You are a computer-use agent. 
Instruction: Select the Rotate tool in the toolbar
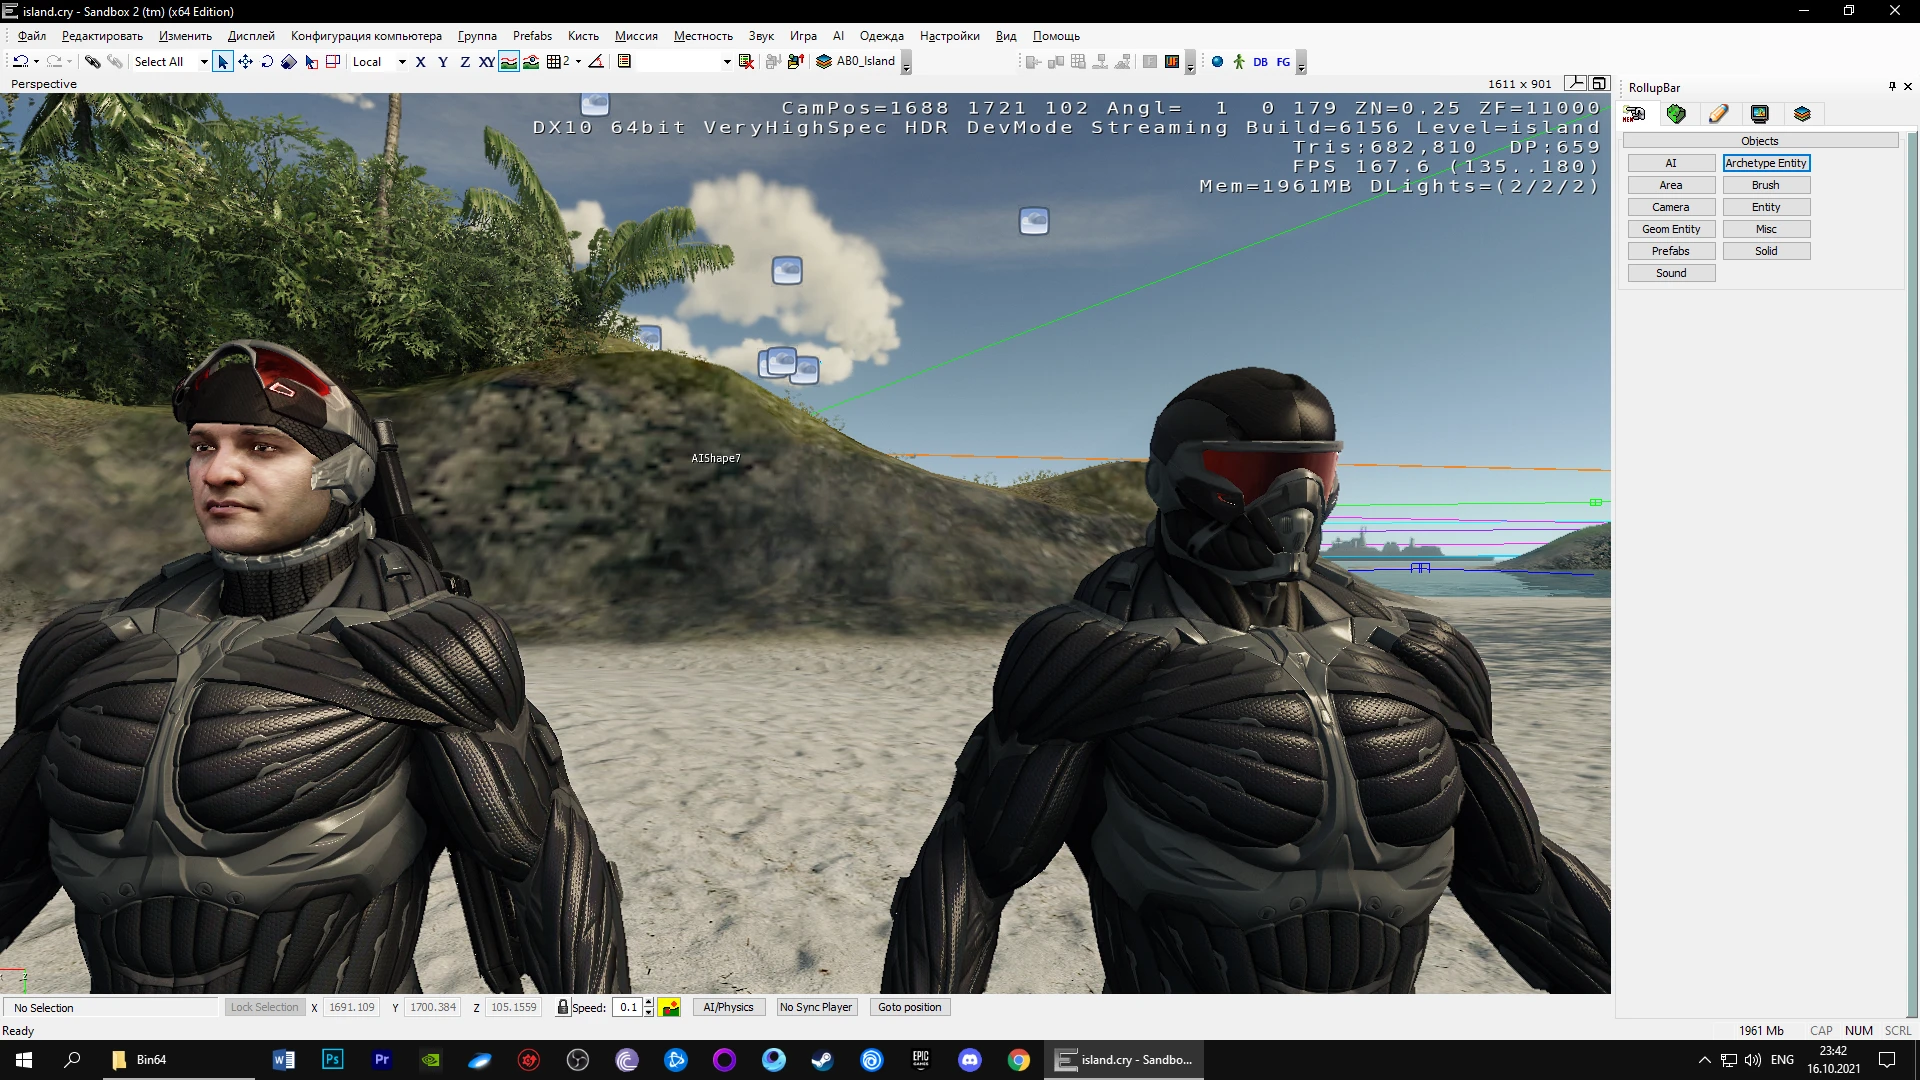point(267,61)
